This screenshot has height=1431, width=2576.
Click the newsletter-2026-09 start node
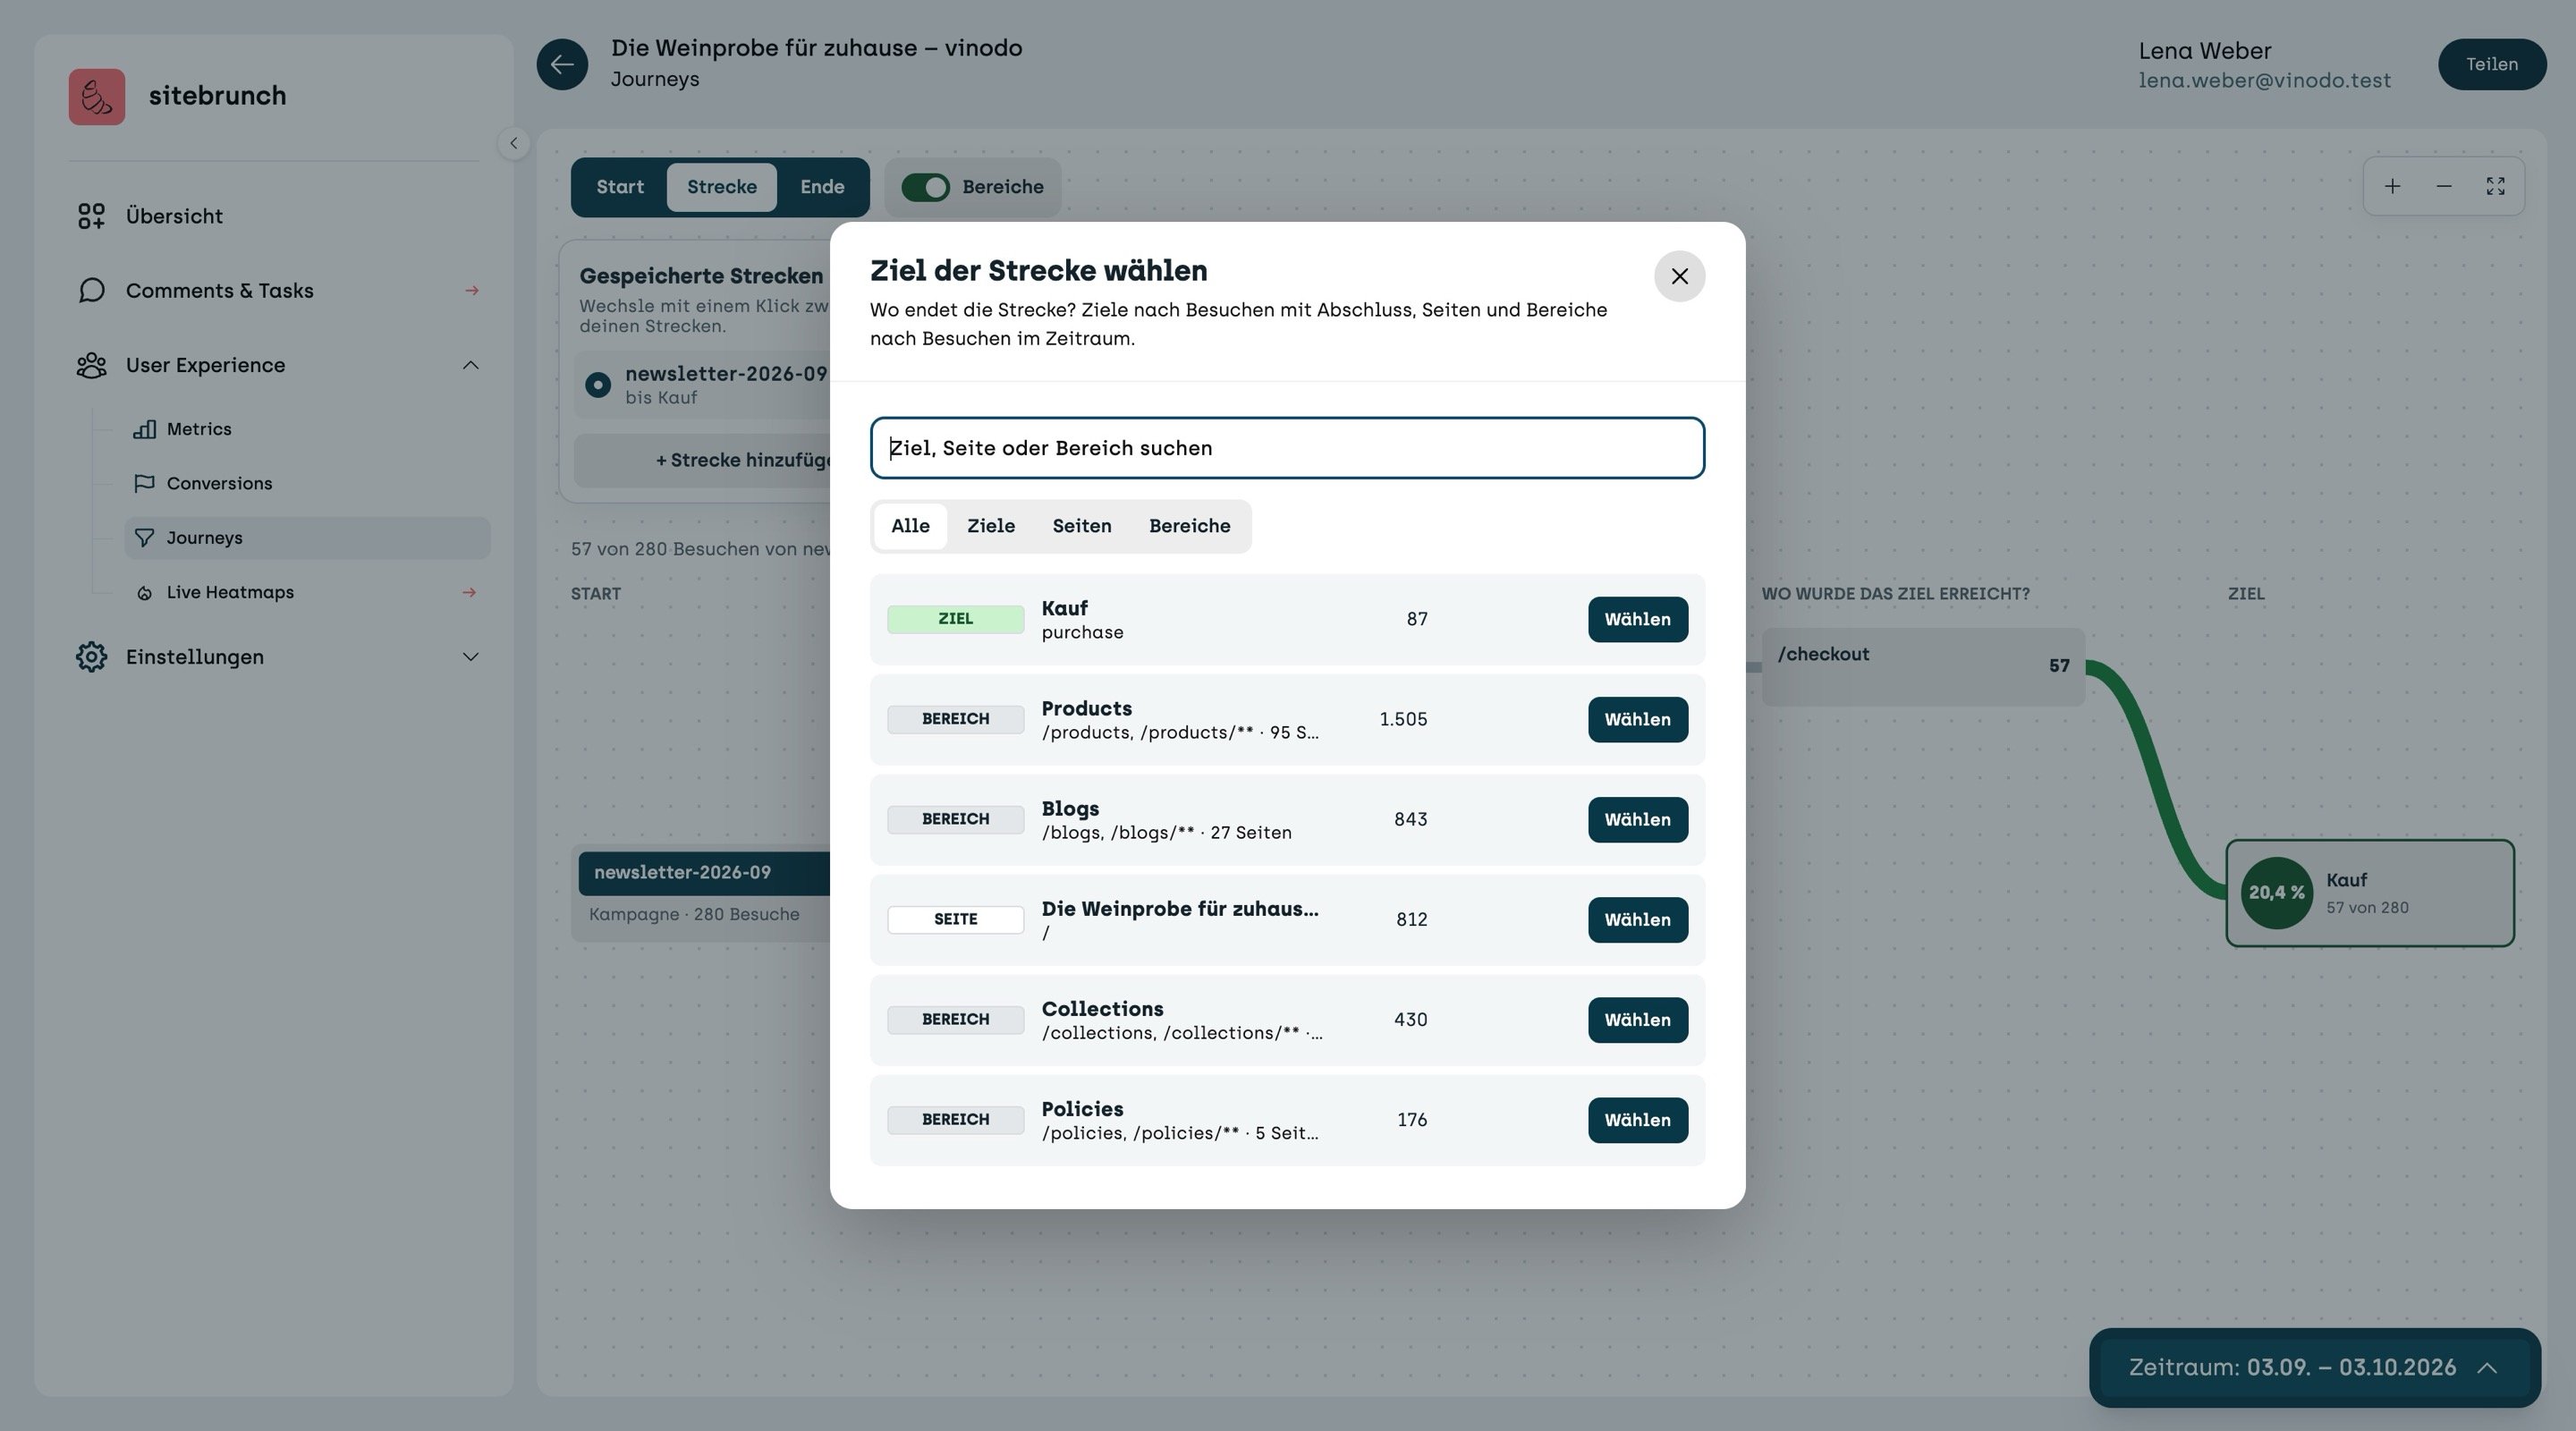tap(701, 894)
